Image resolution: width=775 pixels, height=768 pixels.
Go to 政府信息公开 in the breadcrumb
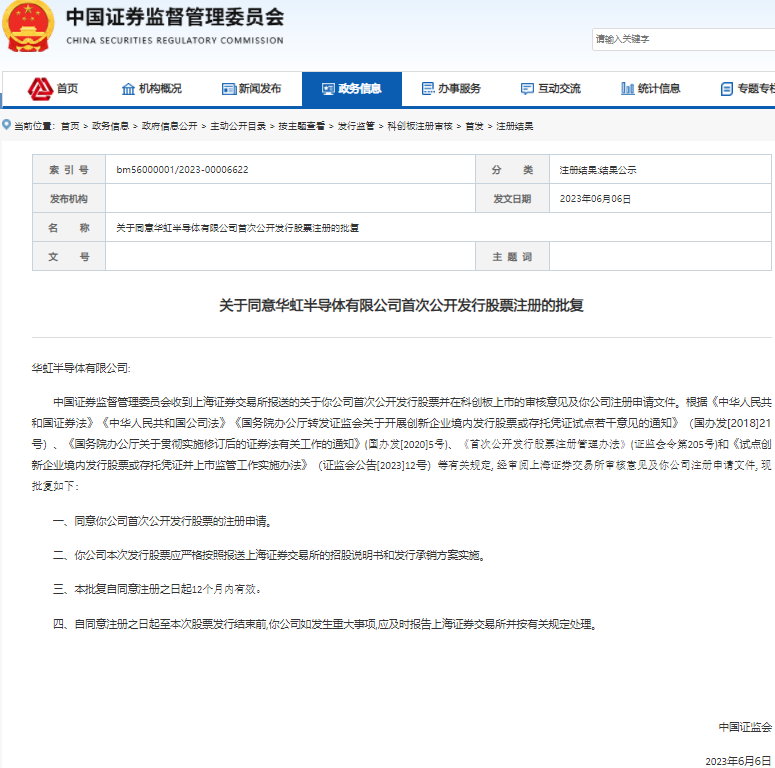tap(170, 126)
